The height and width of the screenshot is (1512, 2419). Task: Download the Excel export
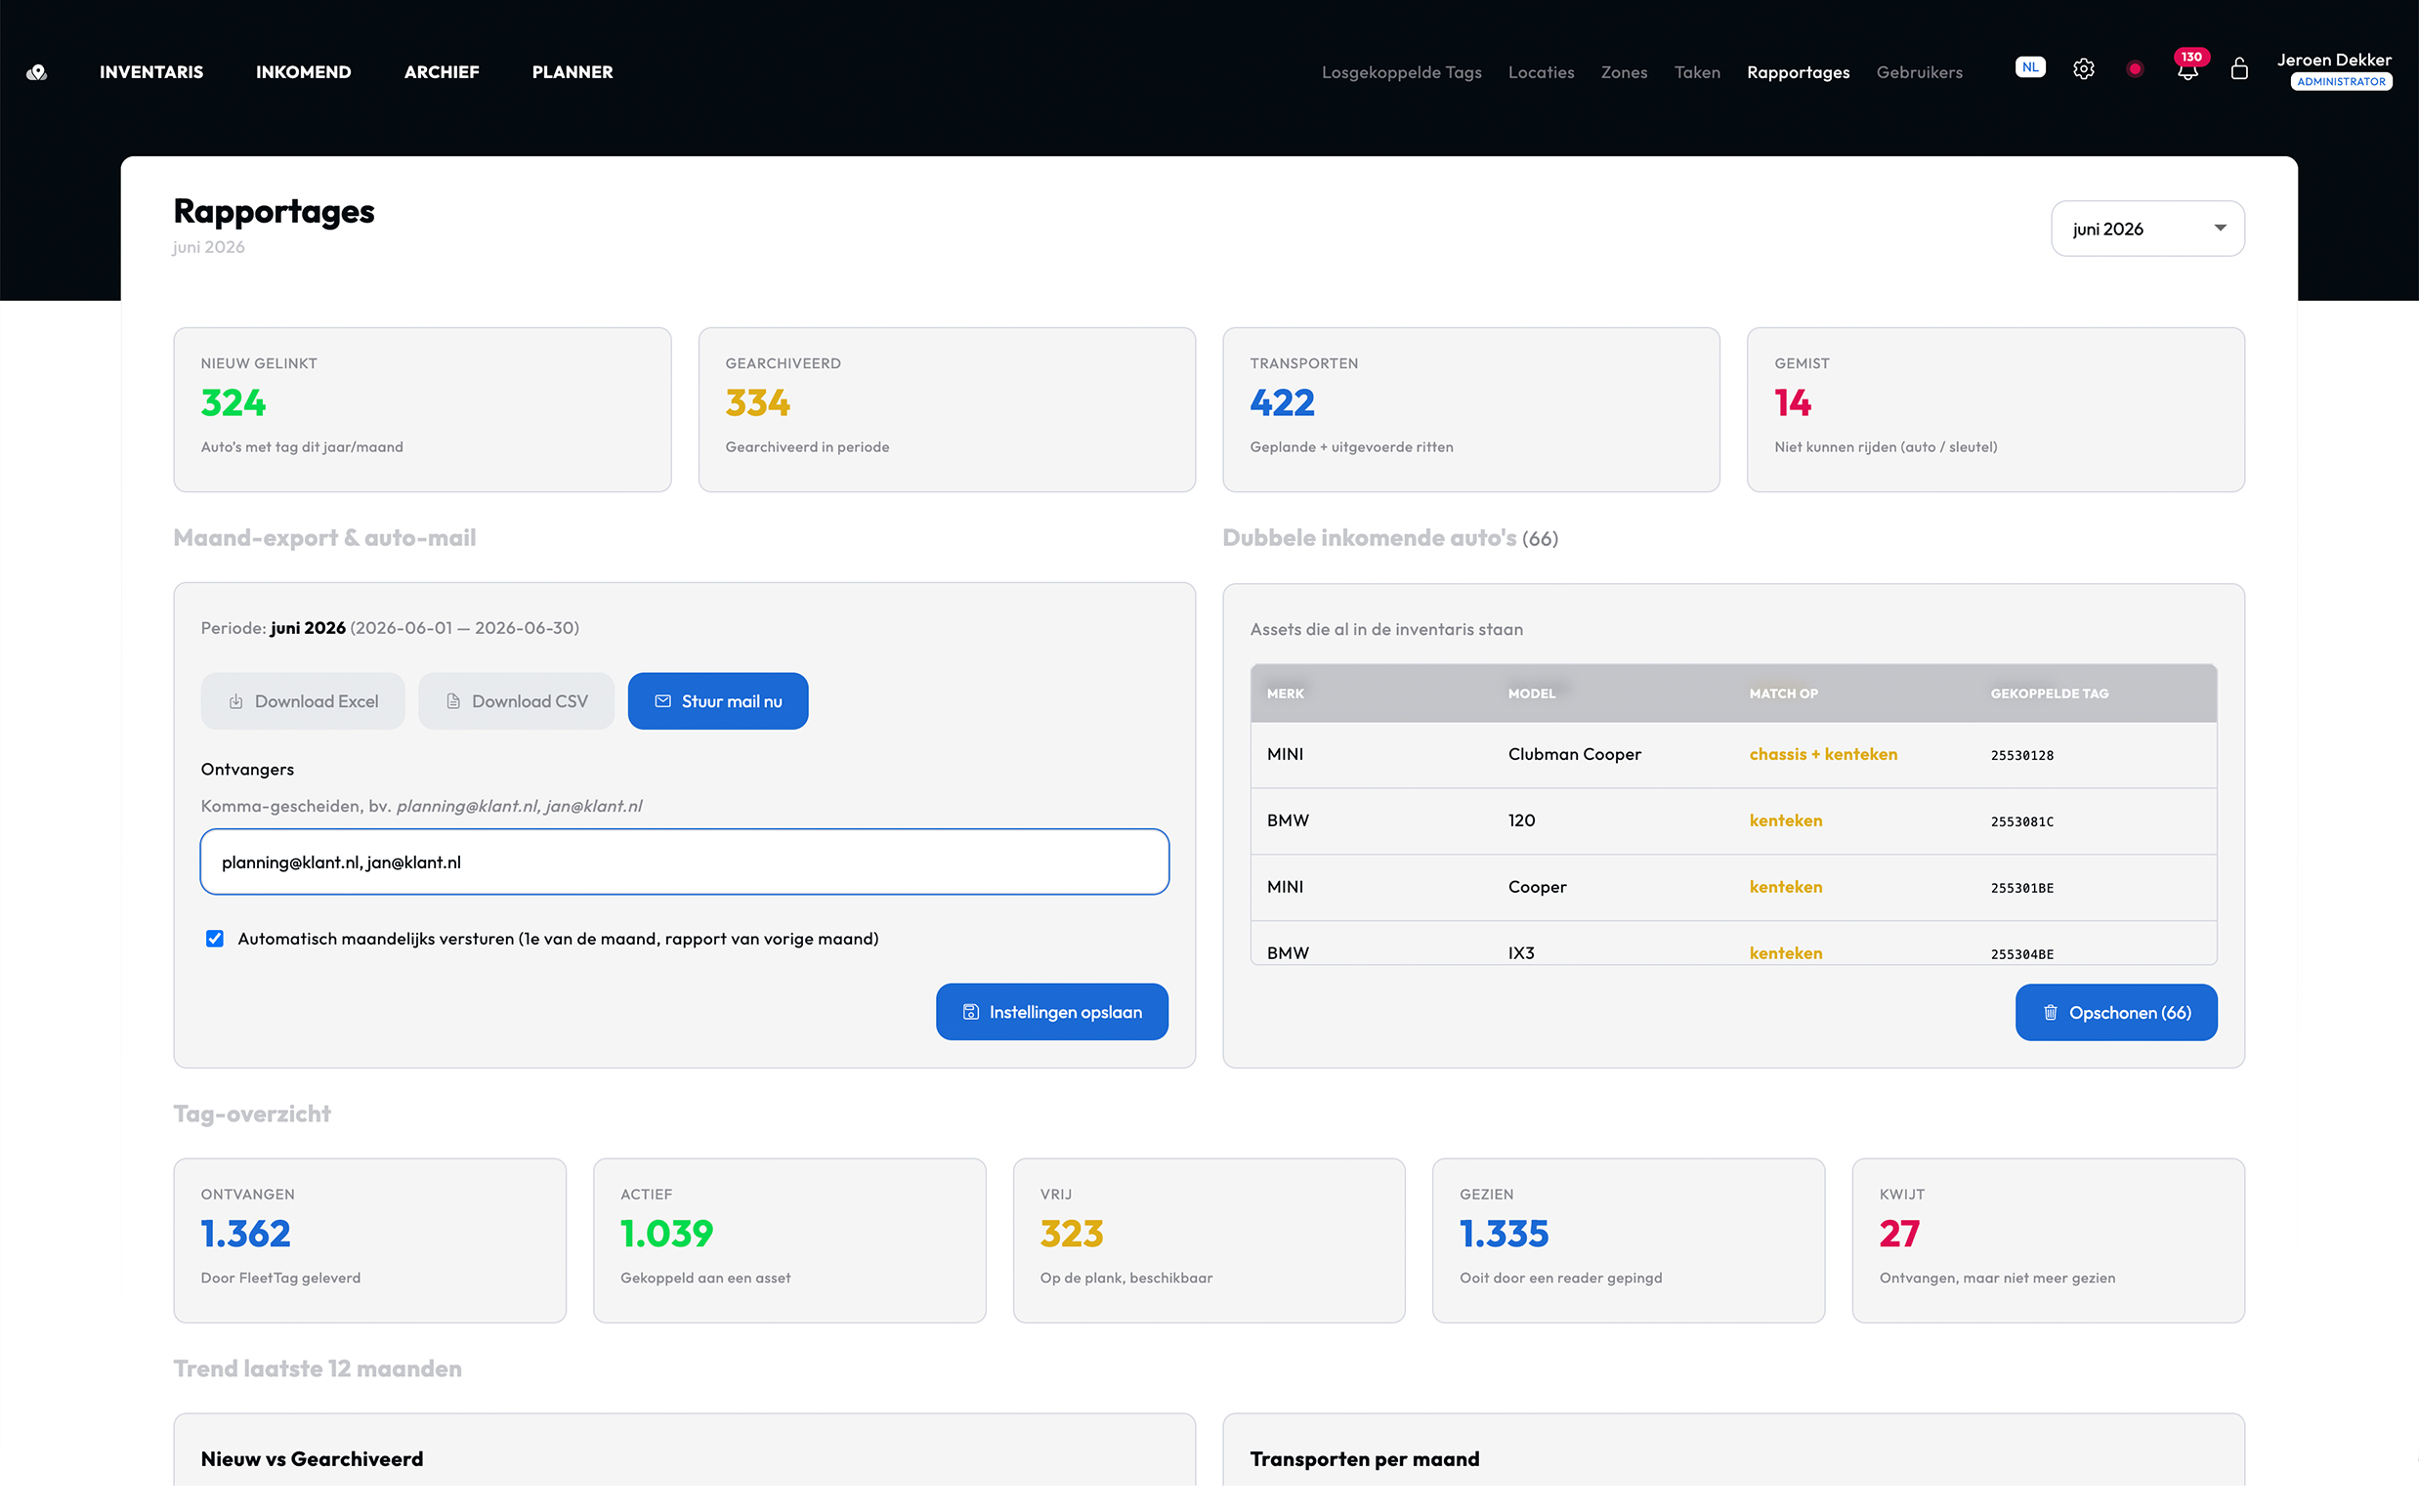(x=303, y=701)
